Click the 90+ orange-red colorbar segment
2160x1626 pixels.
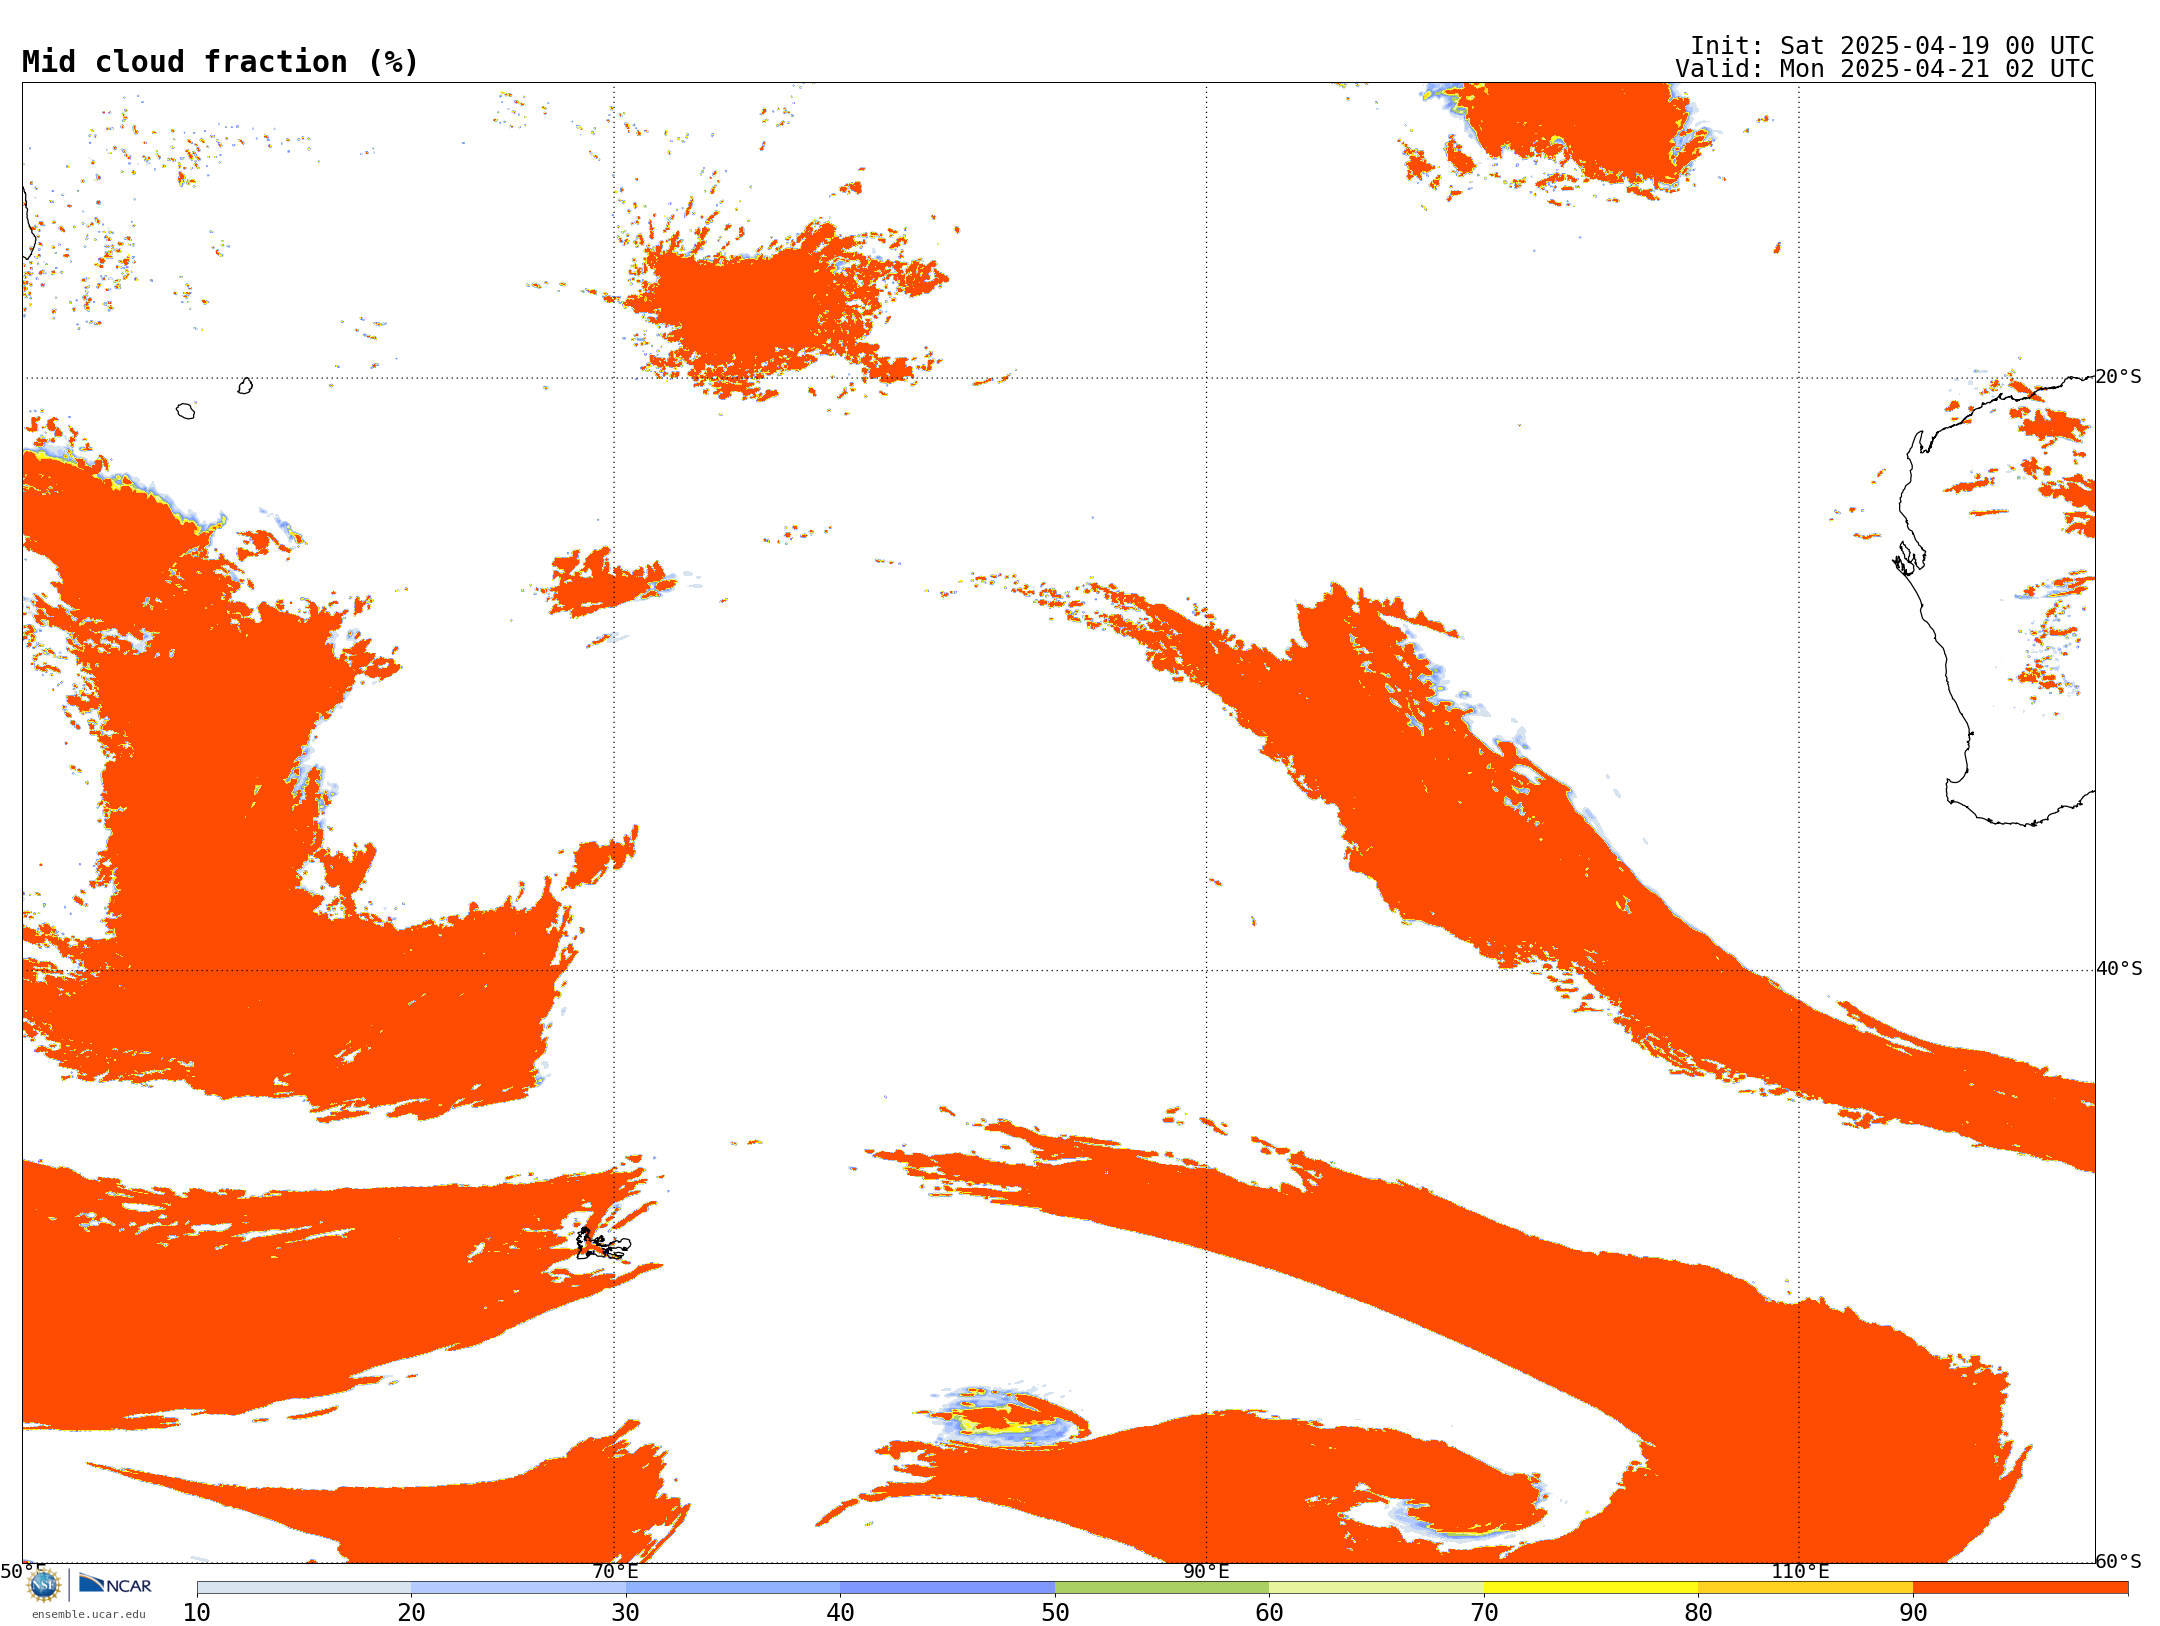2020,1588
